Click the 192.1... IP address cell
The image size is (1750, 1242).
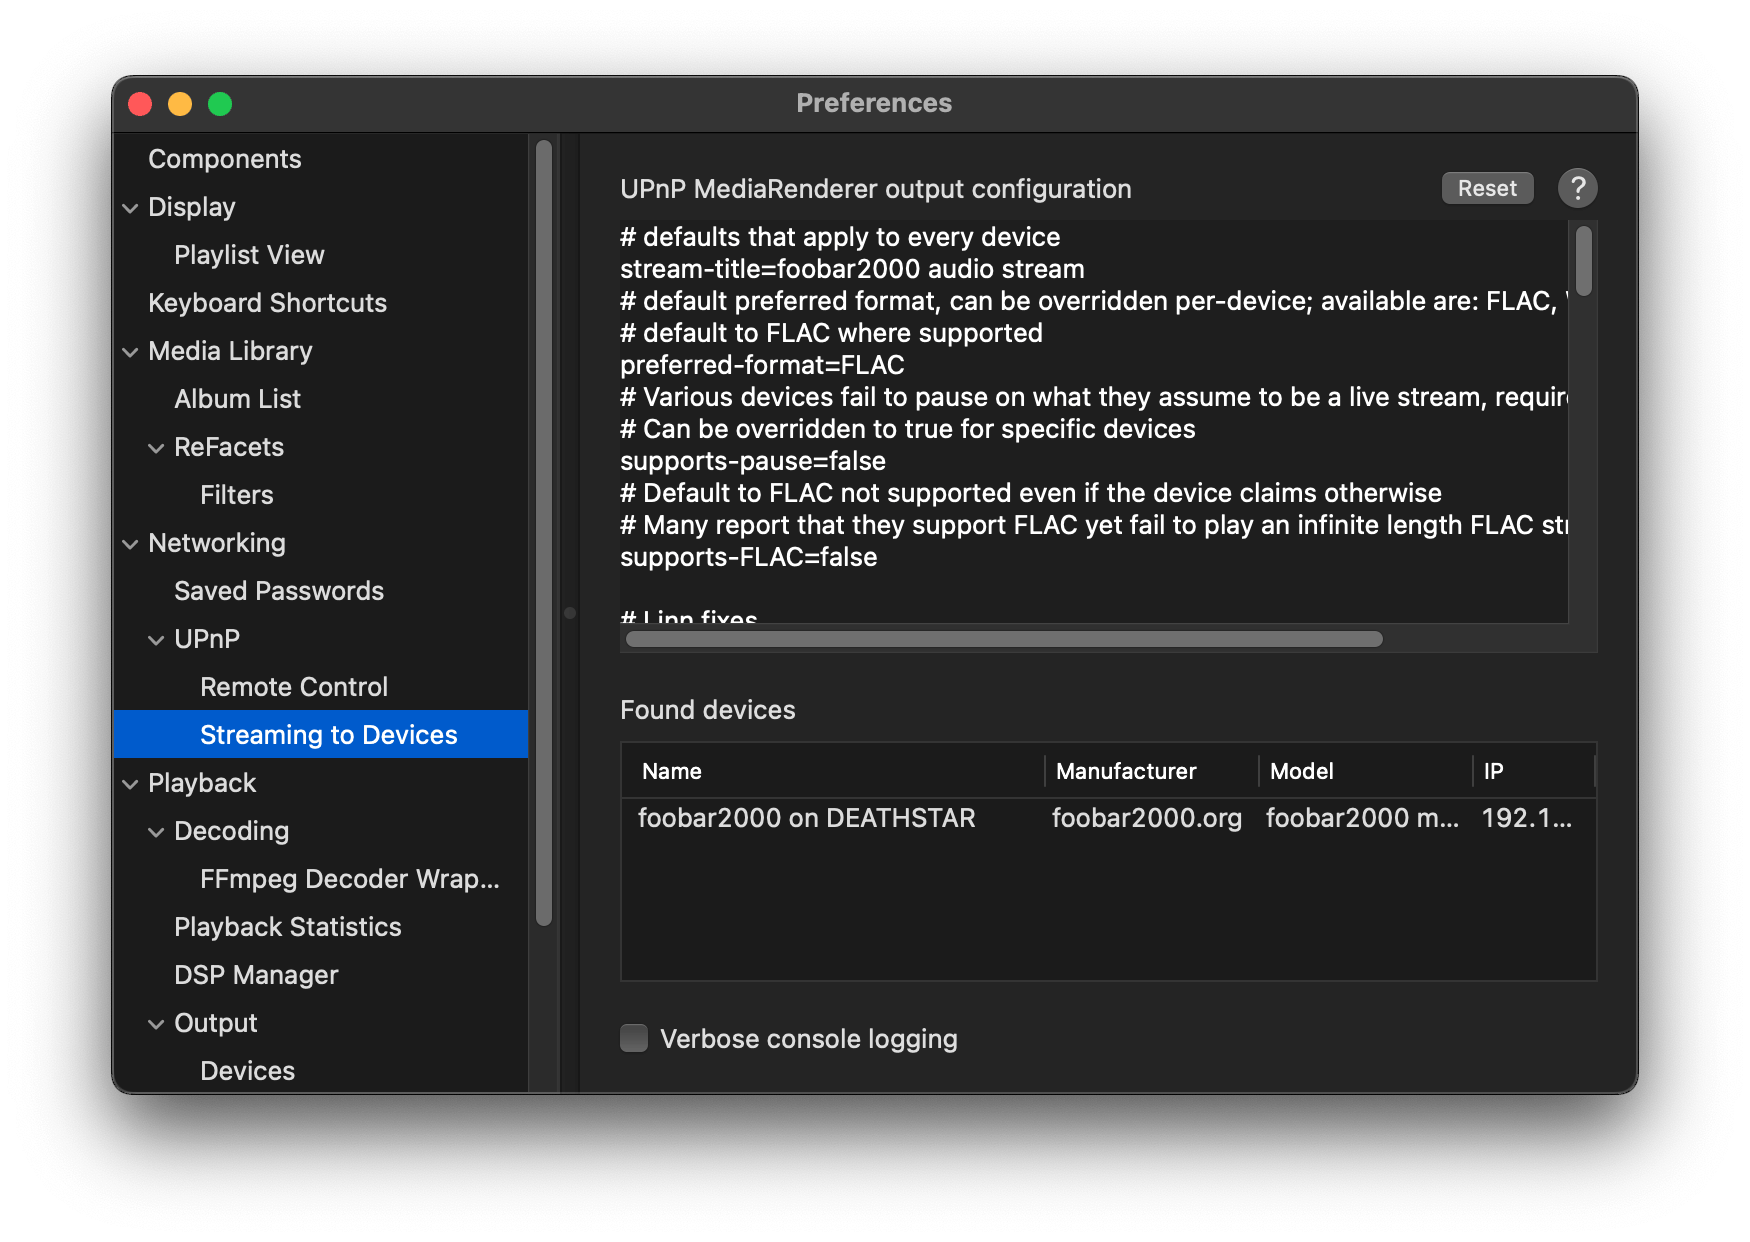1527,818
